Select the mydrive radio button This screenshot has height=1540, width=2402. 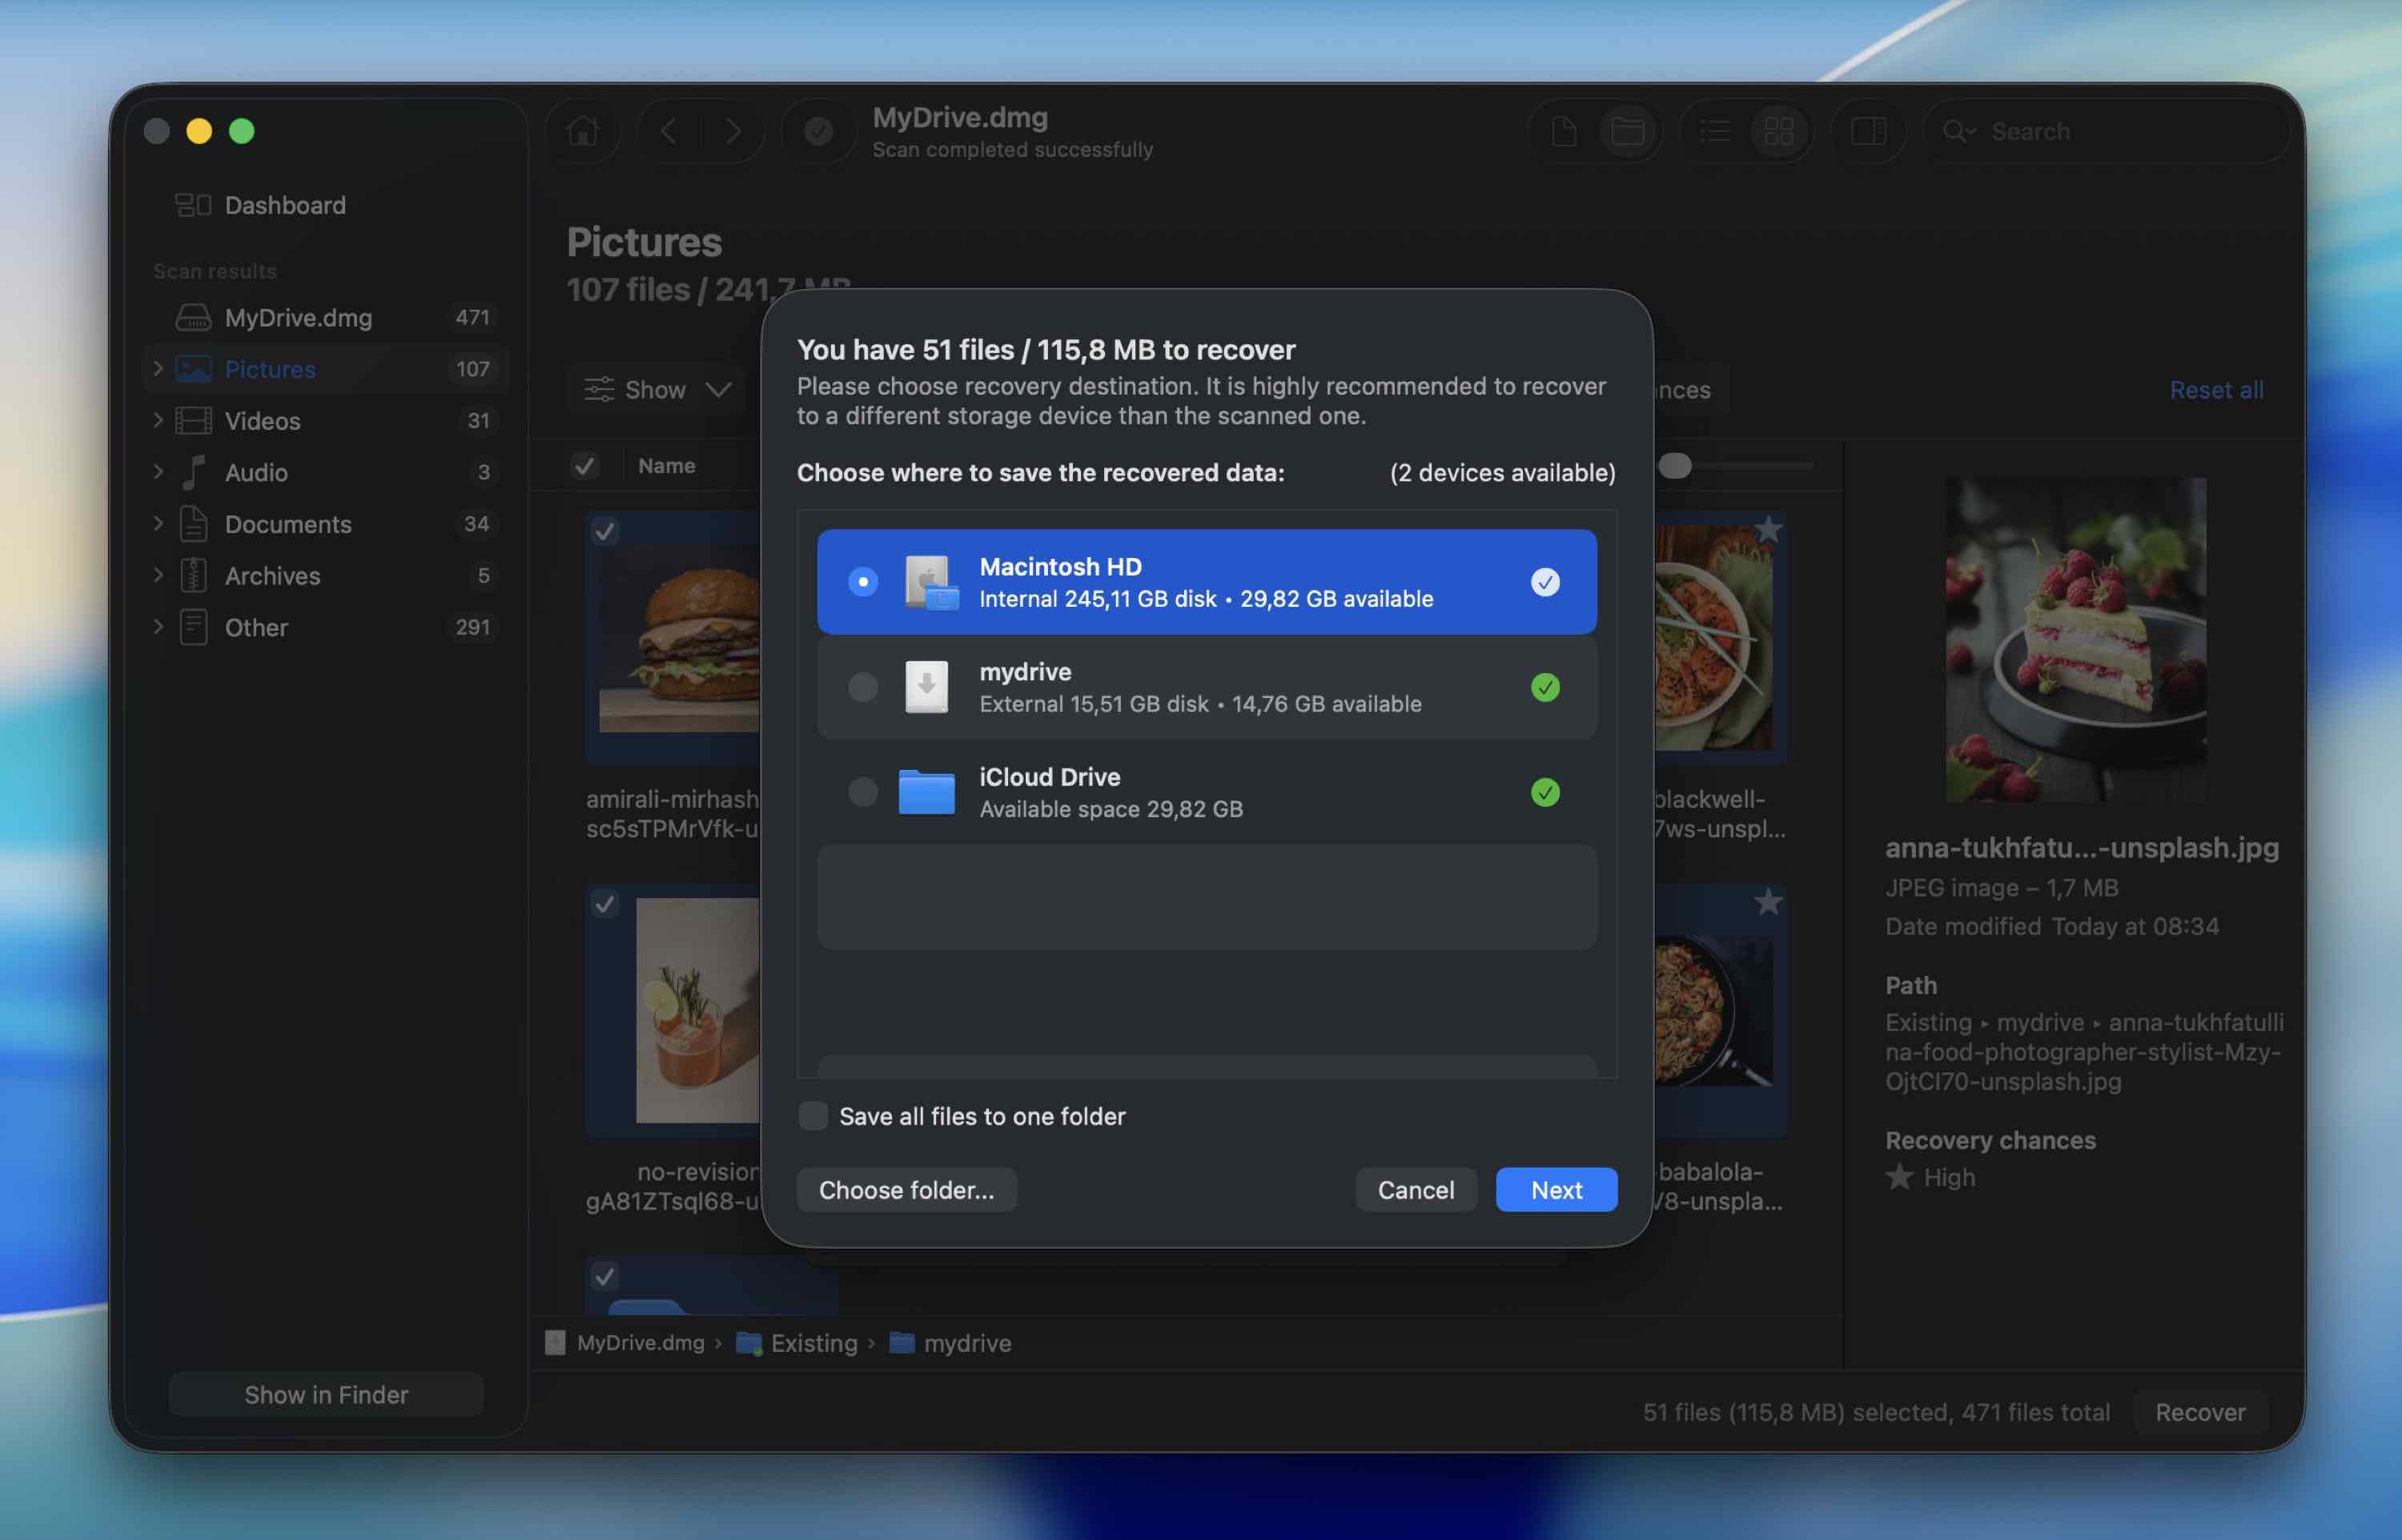863,687
